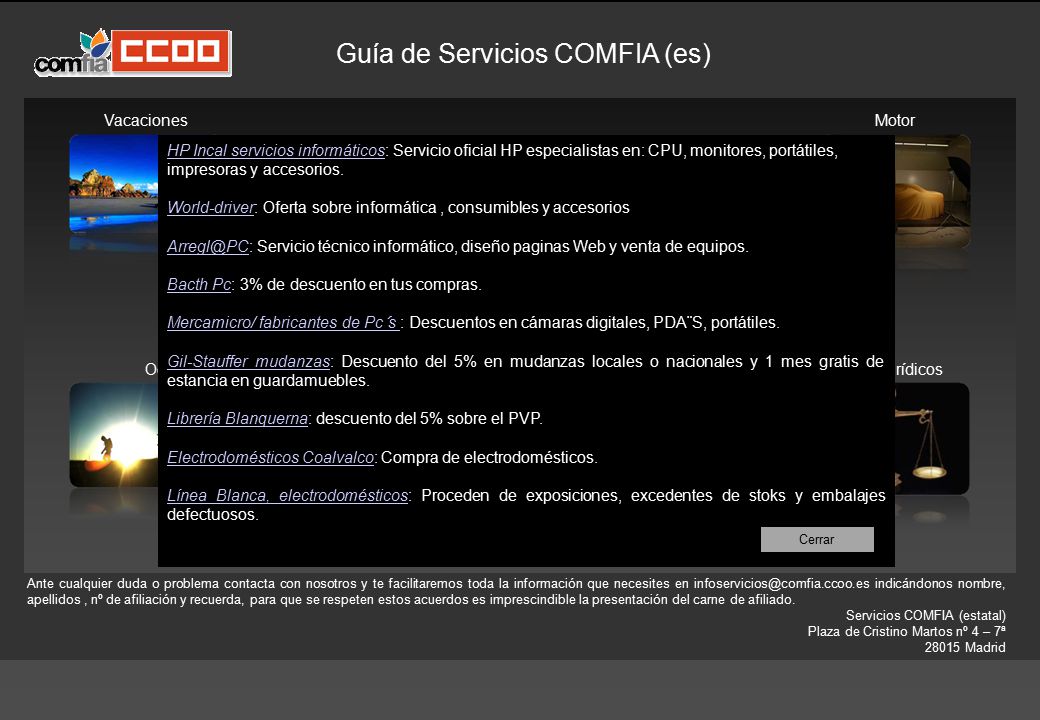
Task: Click the 28015 Madrid text
Action: coord(965,647)
